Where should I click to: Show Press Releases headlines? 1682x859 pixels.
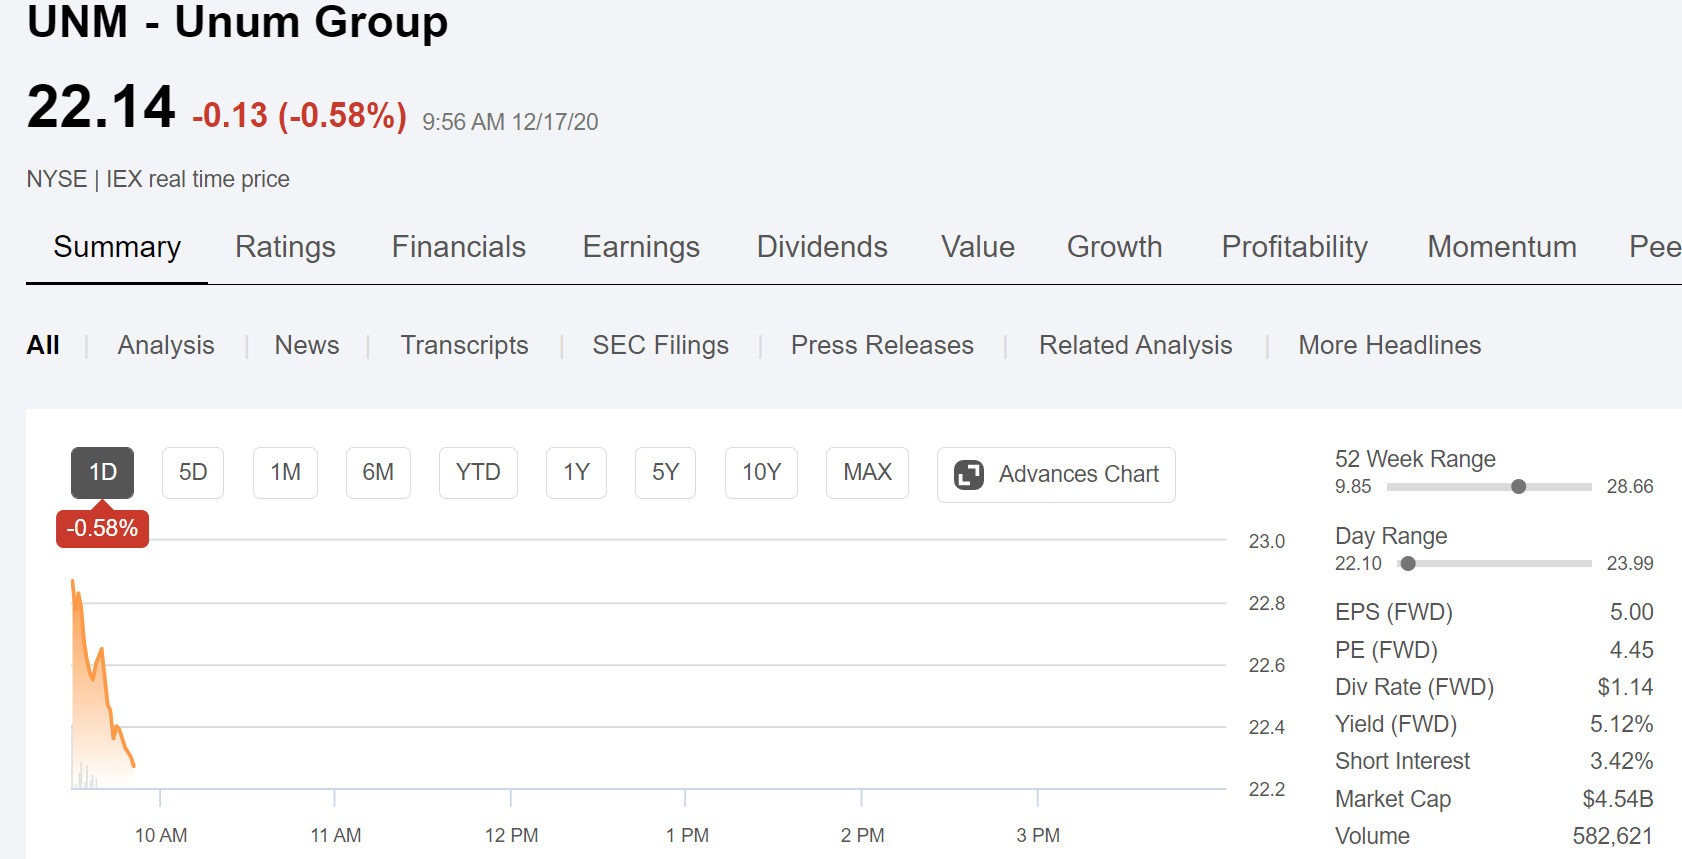click(882, 345)
